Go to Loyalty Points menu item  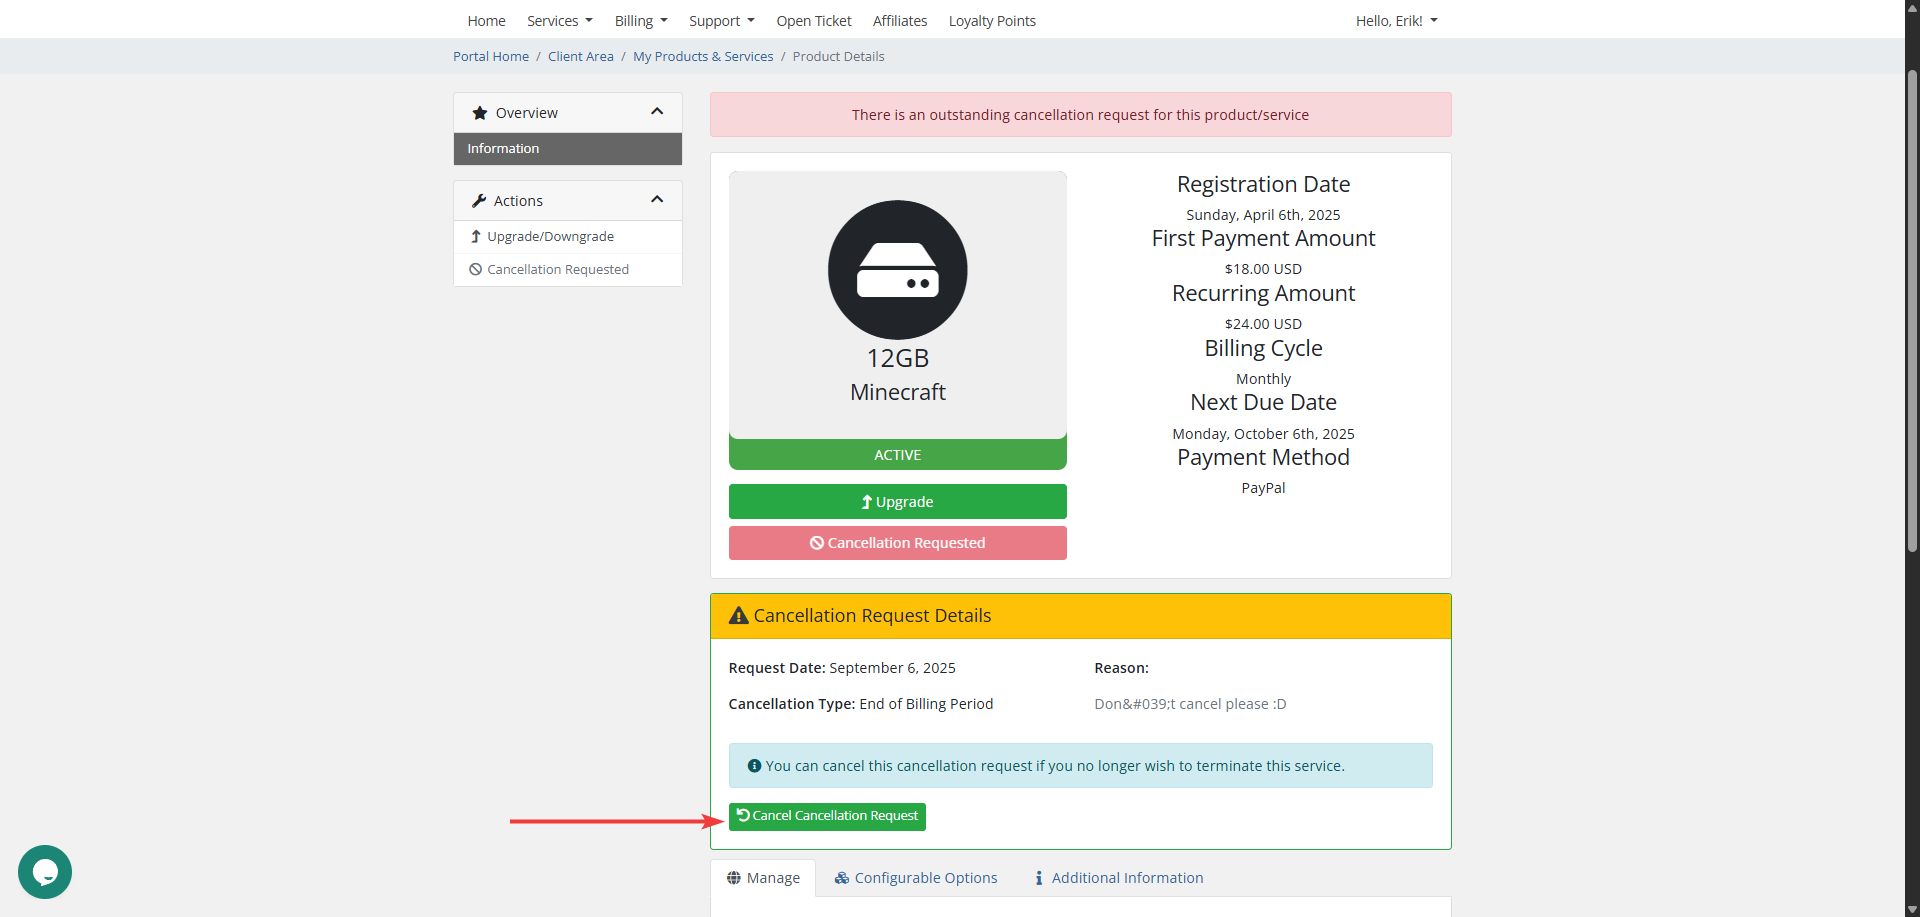click(991, 21)
